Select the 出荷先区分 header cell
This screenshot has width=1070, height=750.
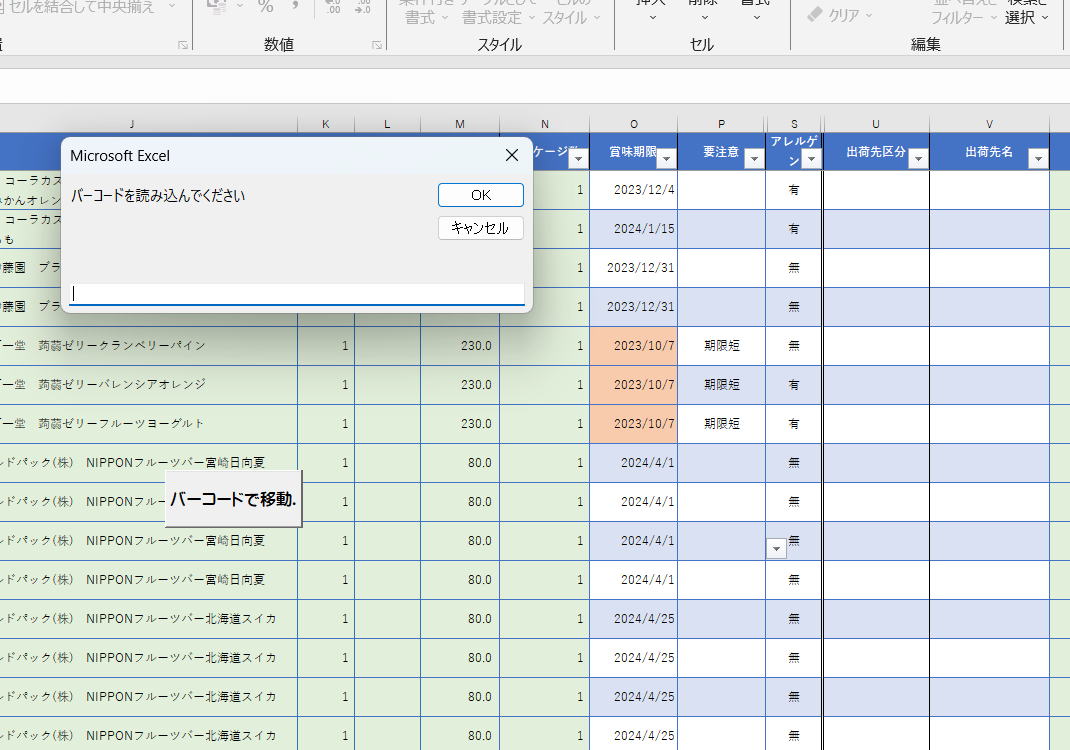click(x=876, y=152)
